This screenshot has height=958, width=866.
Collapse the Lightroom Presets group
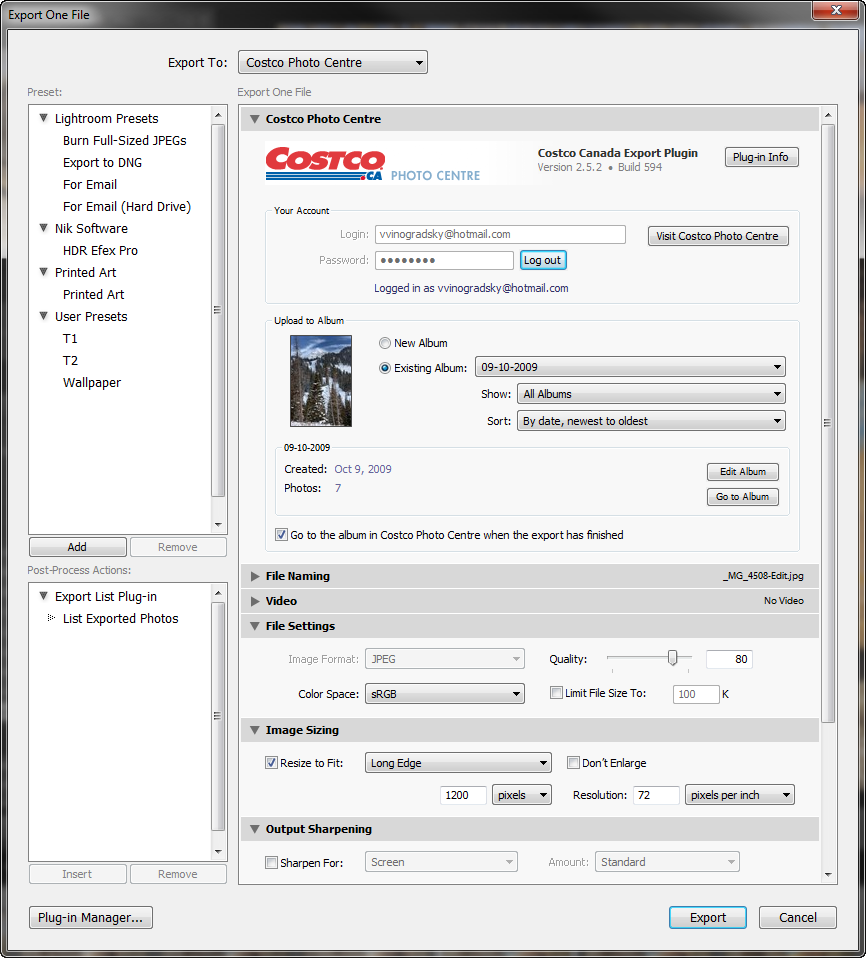[x=43, y=118]
